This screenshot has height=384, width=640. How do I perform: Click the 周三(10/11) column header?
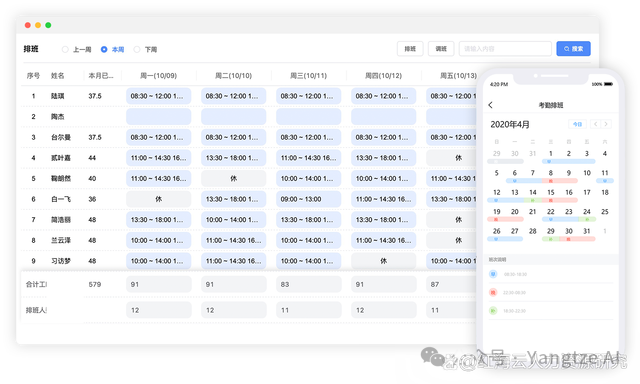[x=308, y=75]
